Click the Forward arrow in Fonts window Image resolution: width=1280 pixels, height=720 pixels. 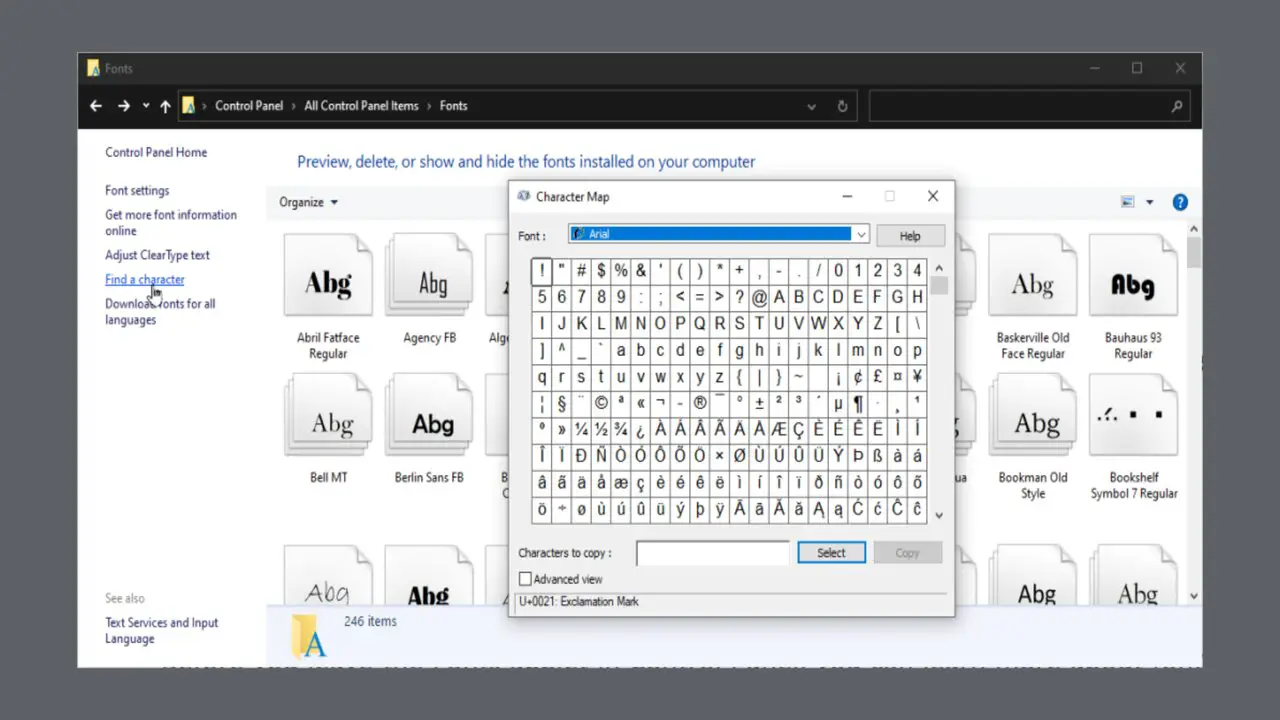pos(124,106)
